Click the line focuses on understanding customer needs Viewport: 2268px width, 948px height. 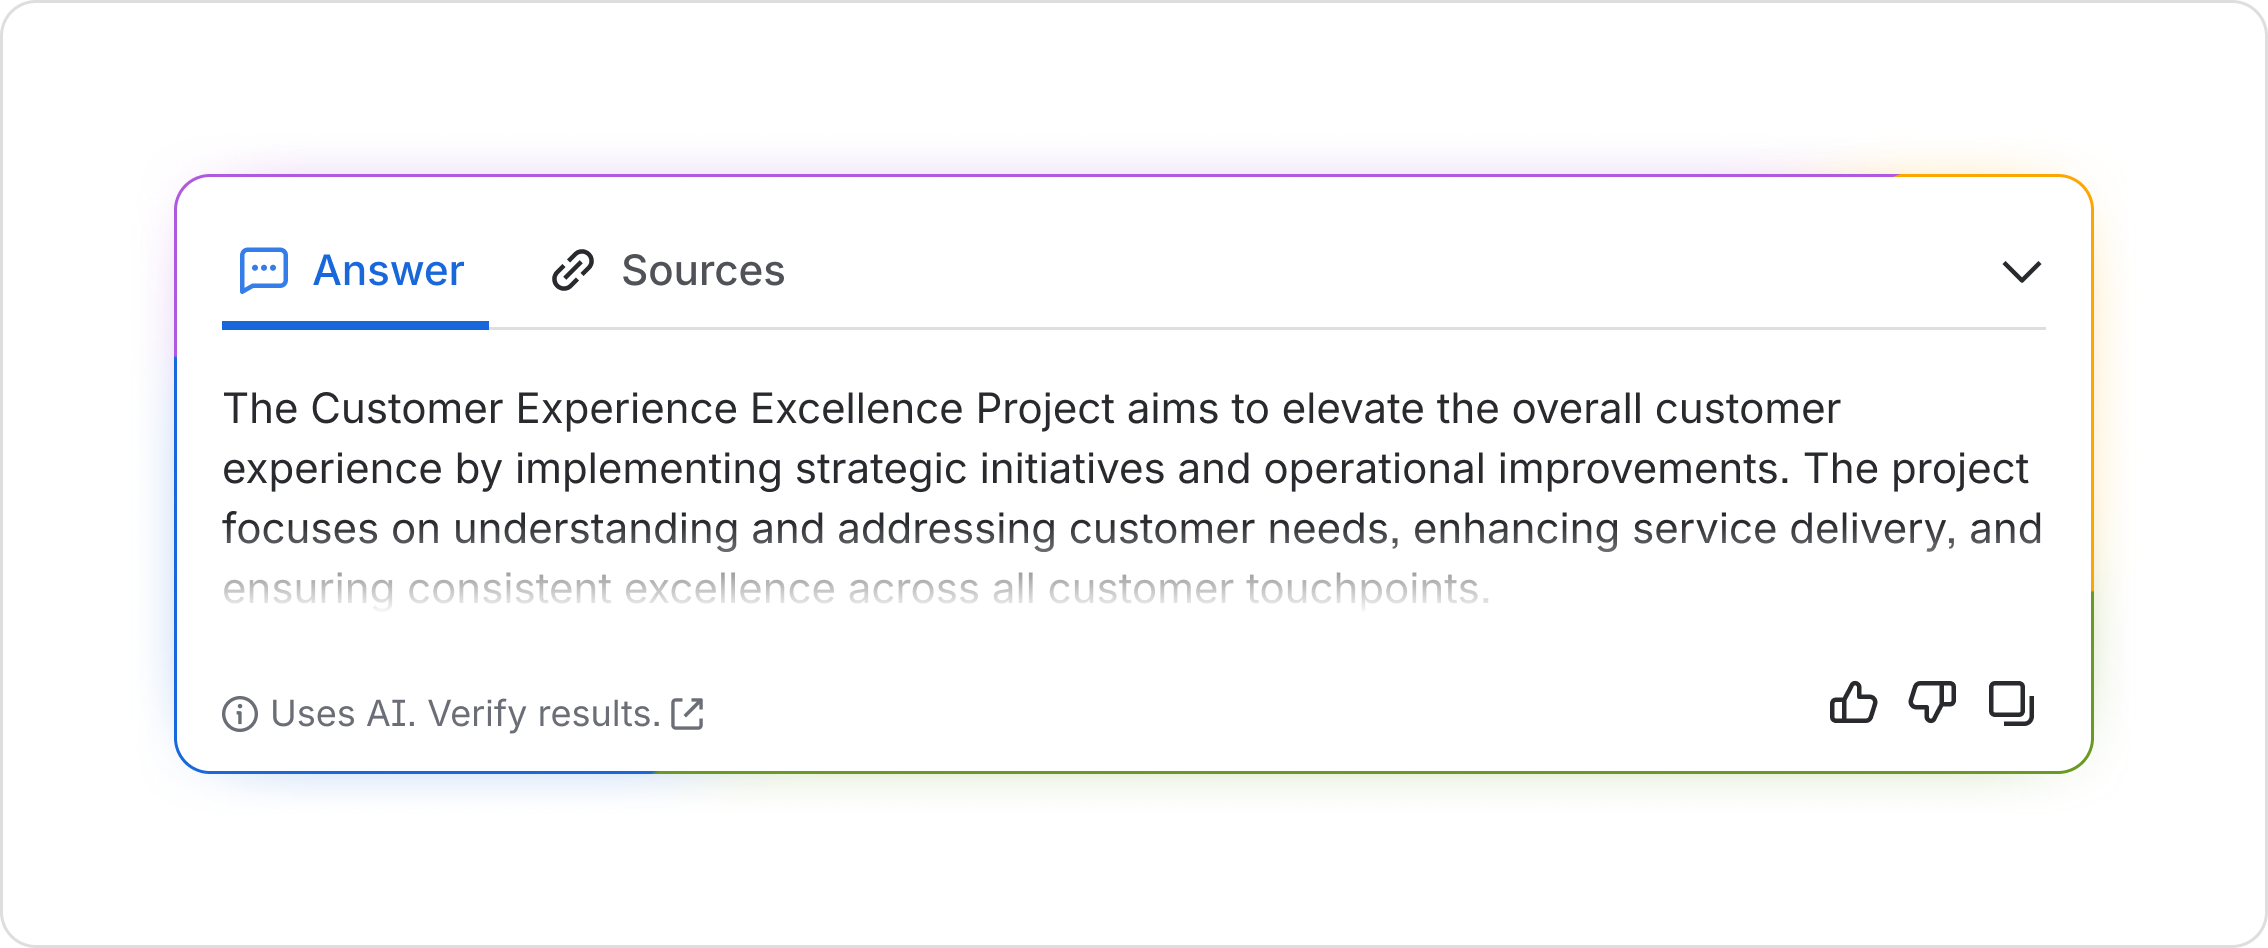coord(1132,529)
